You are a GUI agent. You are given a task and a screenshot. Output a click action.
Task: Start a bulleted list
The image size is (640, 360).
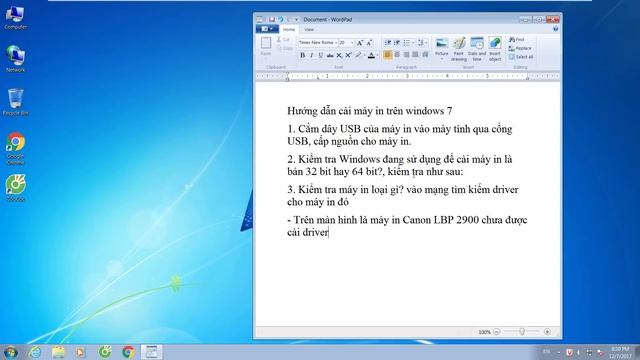(x=406, y=42)
